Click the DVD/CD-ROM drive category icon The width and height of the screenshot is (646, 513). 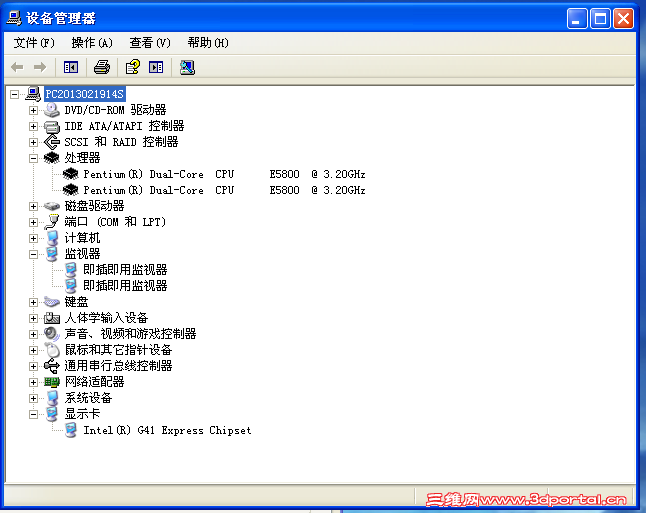(x=52, y=110)
